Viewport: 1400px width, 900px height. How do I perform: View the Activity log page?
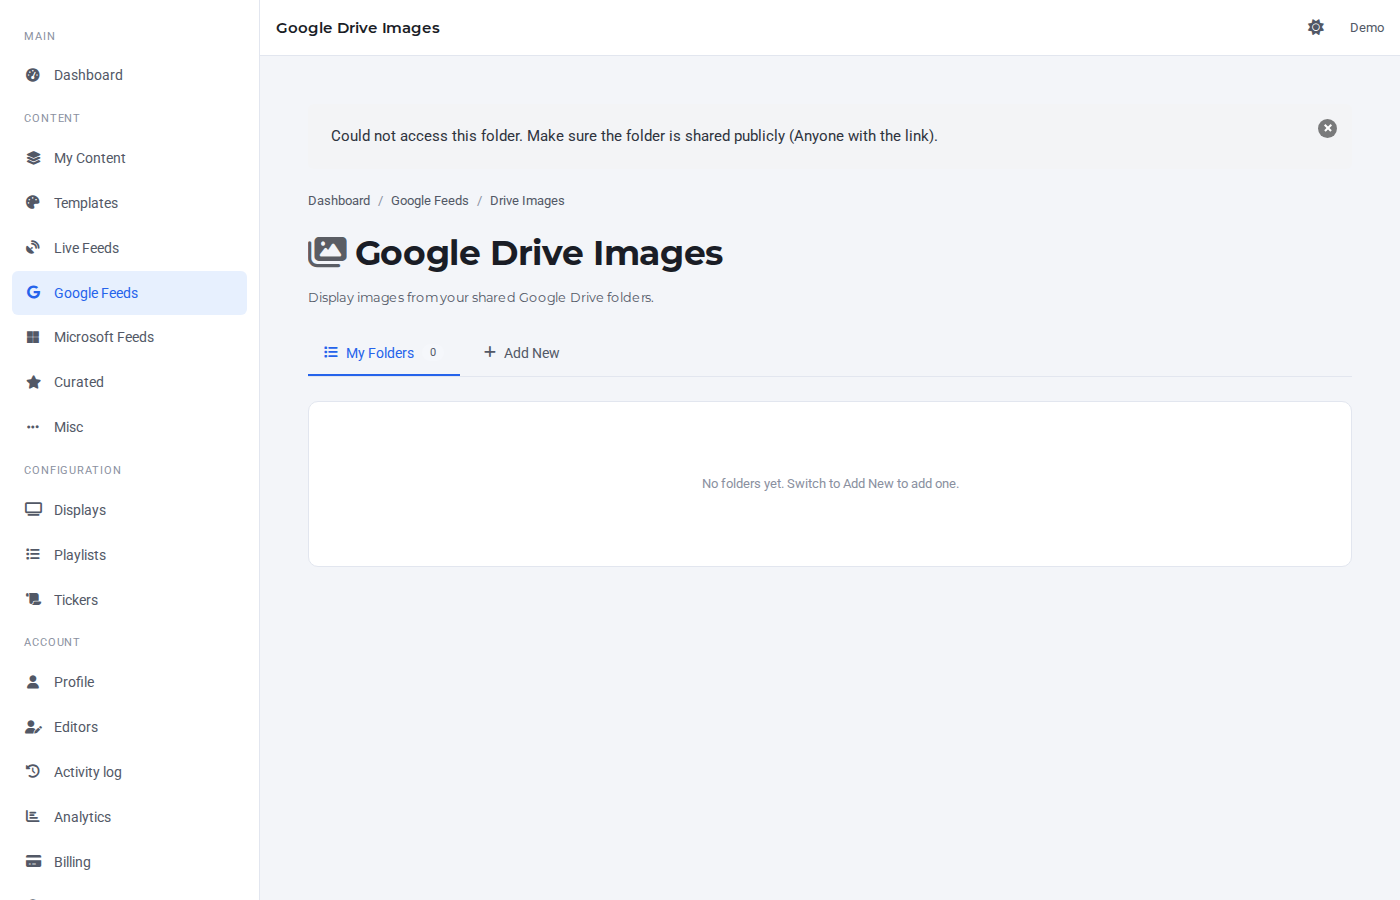point(129,772)
